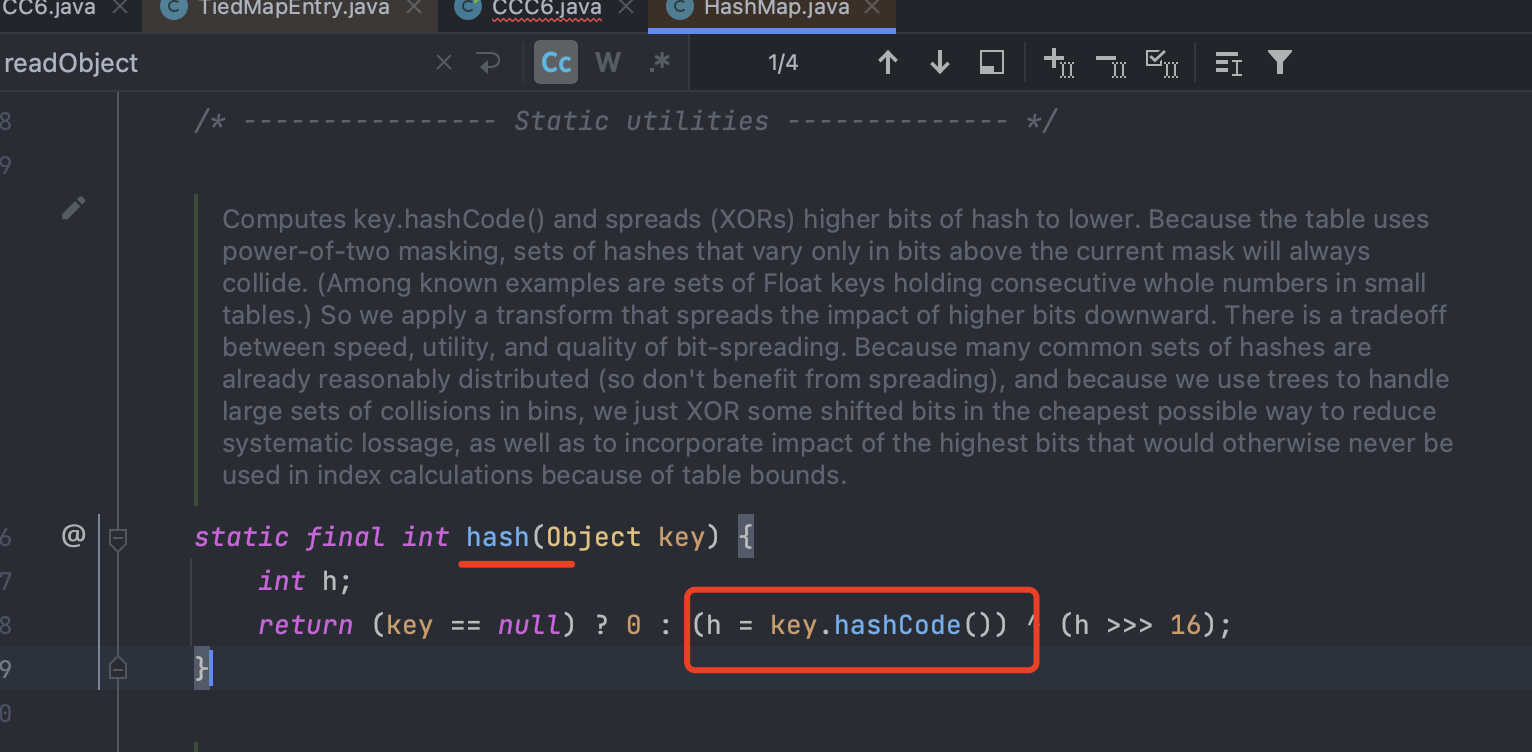Collapse the hash method fold marker
Screen dimensions: 1532x752
point(117,538)
